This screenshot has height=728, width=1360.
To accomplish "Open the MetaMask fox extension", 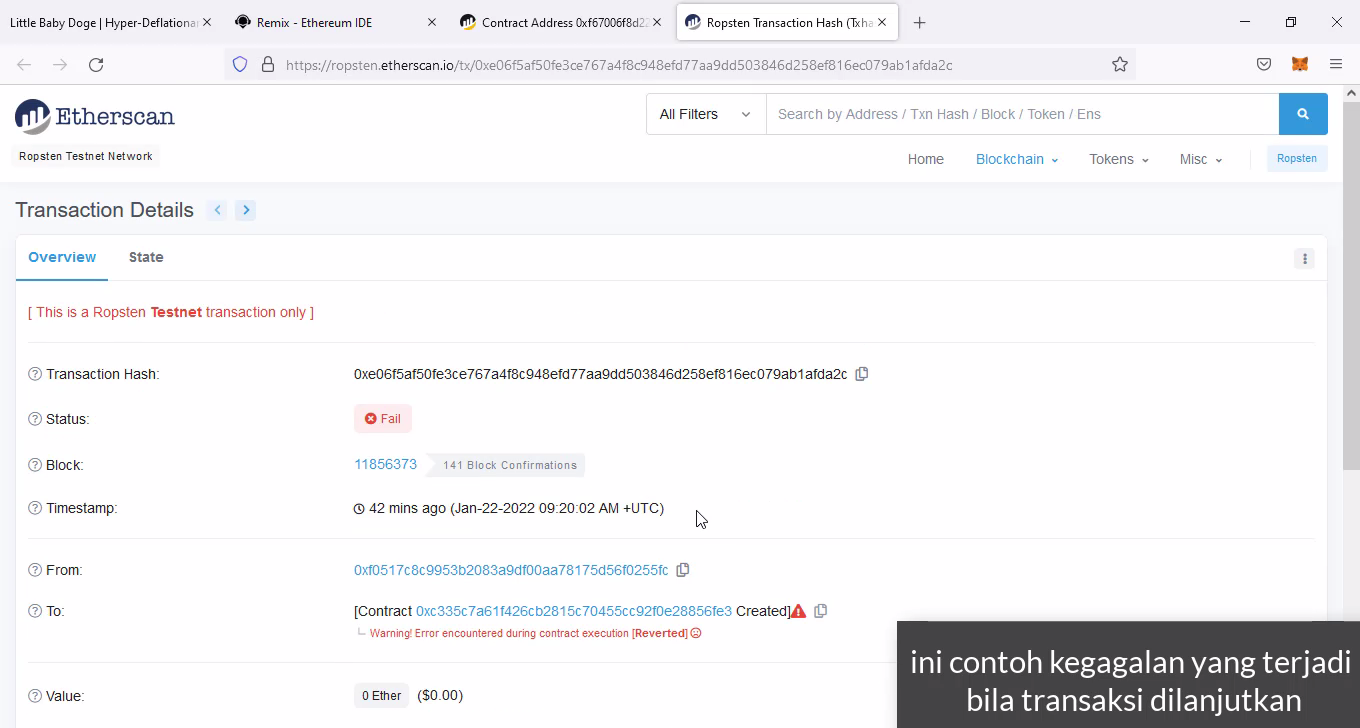I will 1299,64.
